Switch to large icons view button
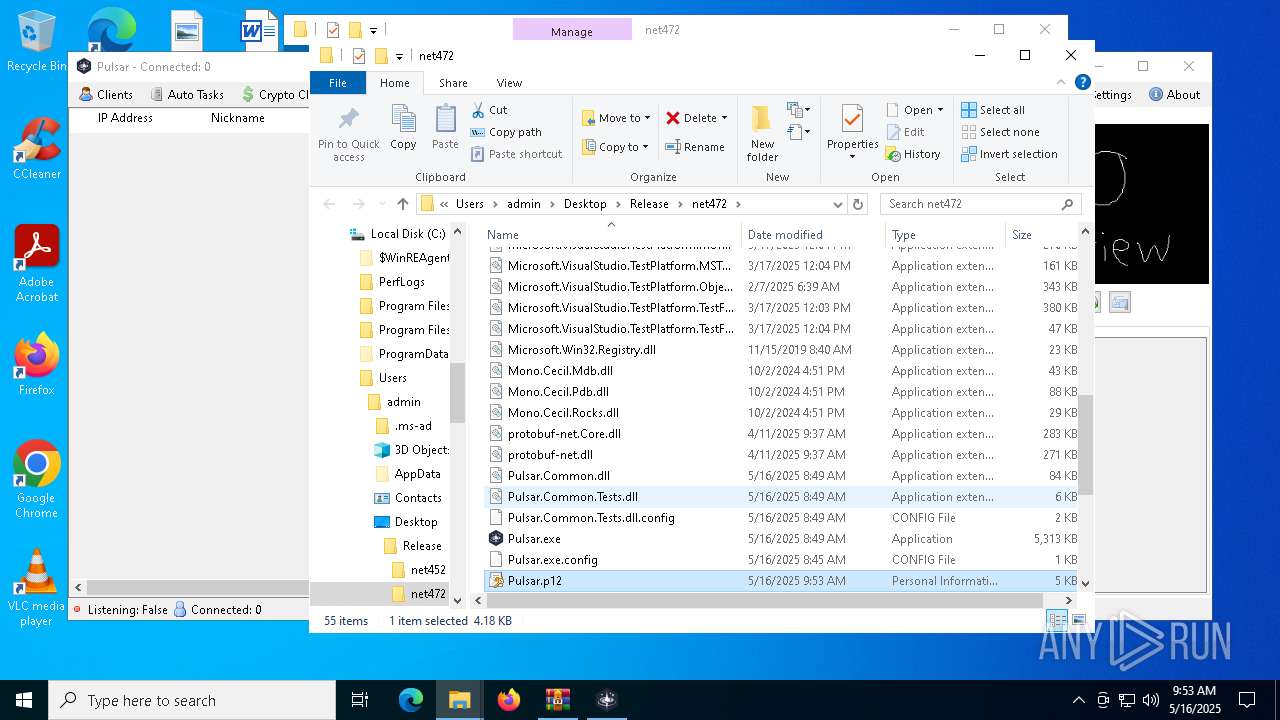The height and width of the screenshot is (720, 1280). pyautogui.click(x=1078, y=621)
